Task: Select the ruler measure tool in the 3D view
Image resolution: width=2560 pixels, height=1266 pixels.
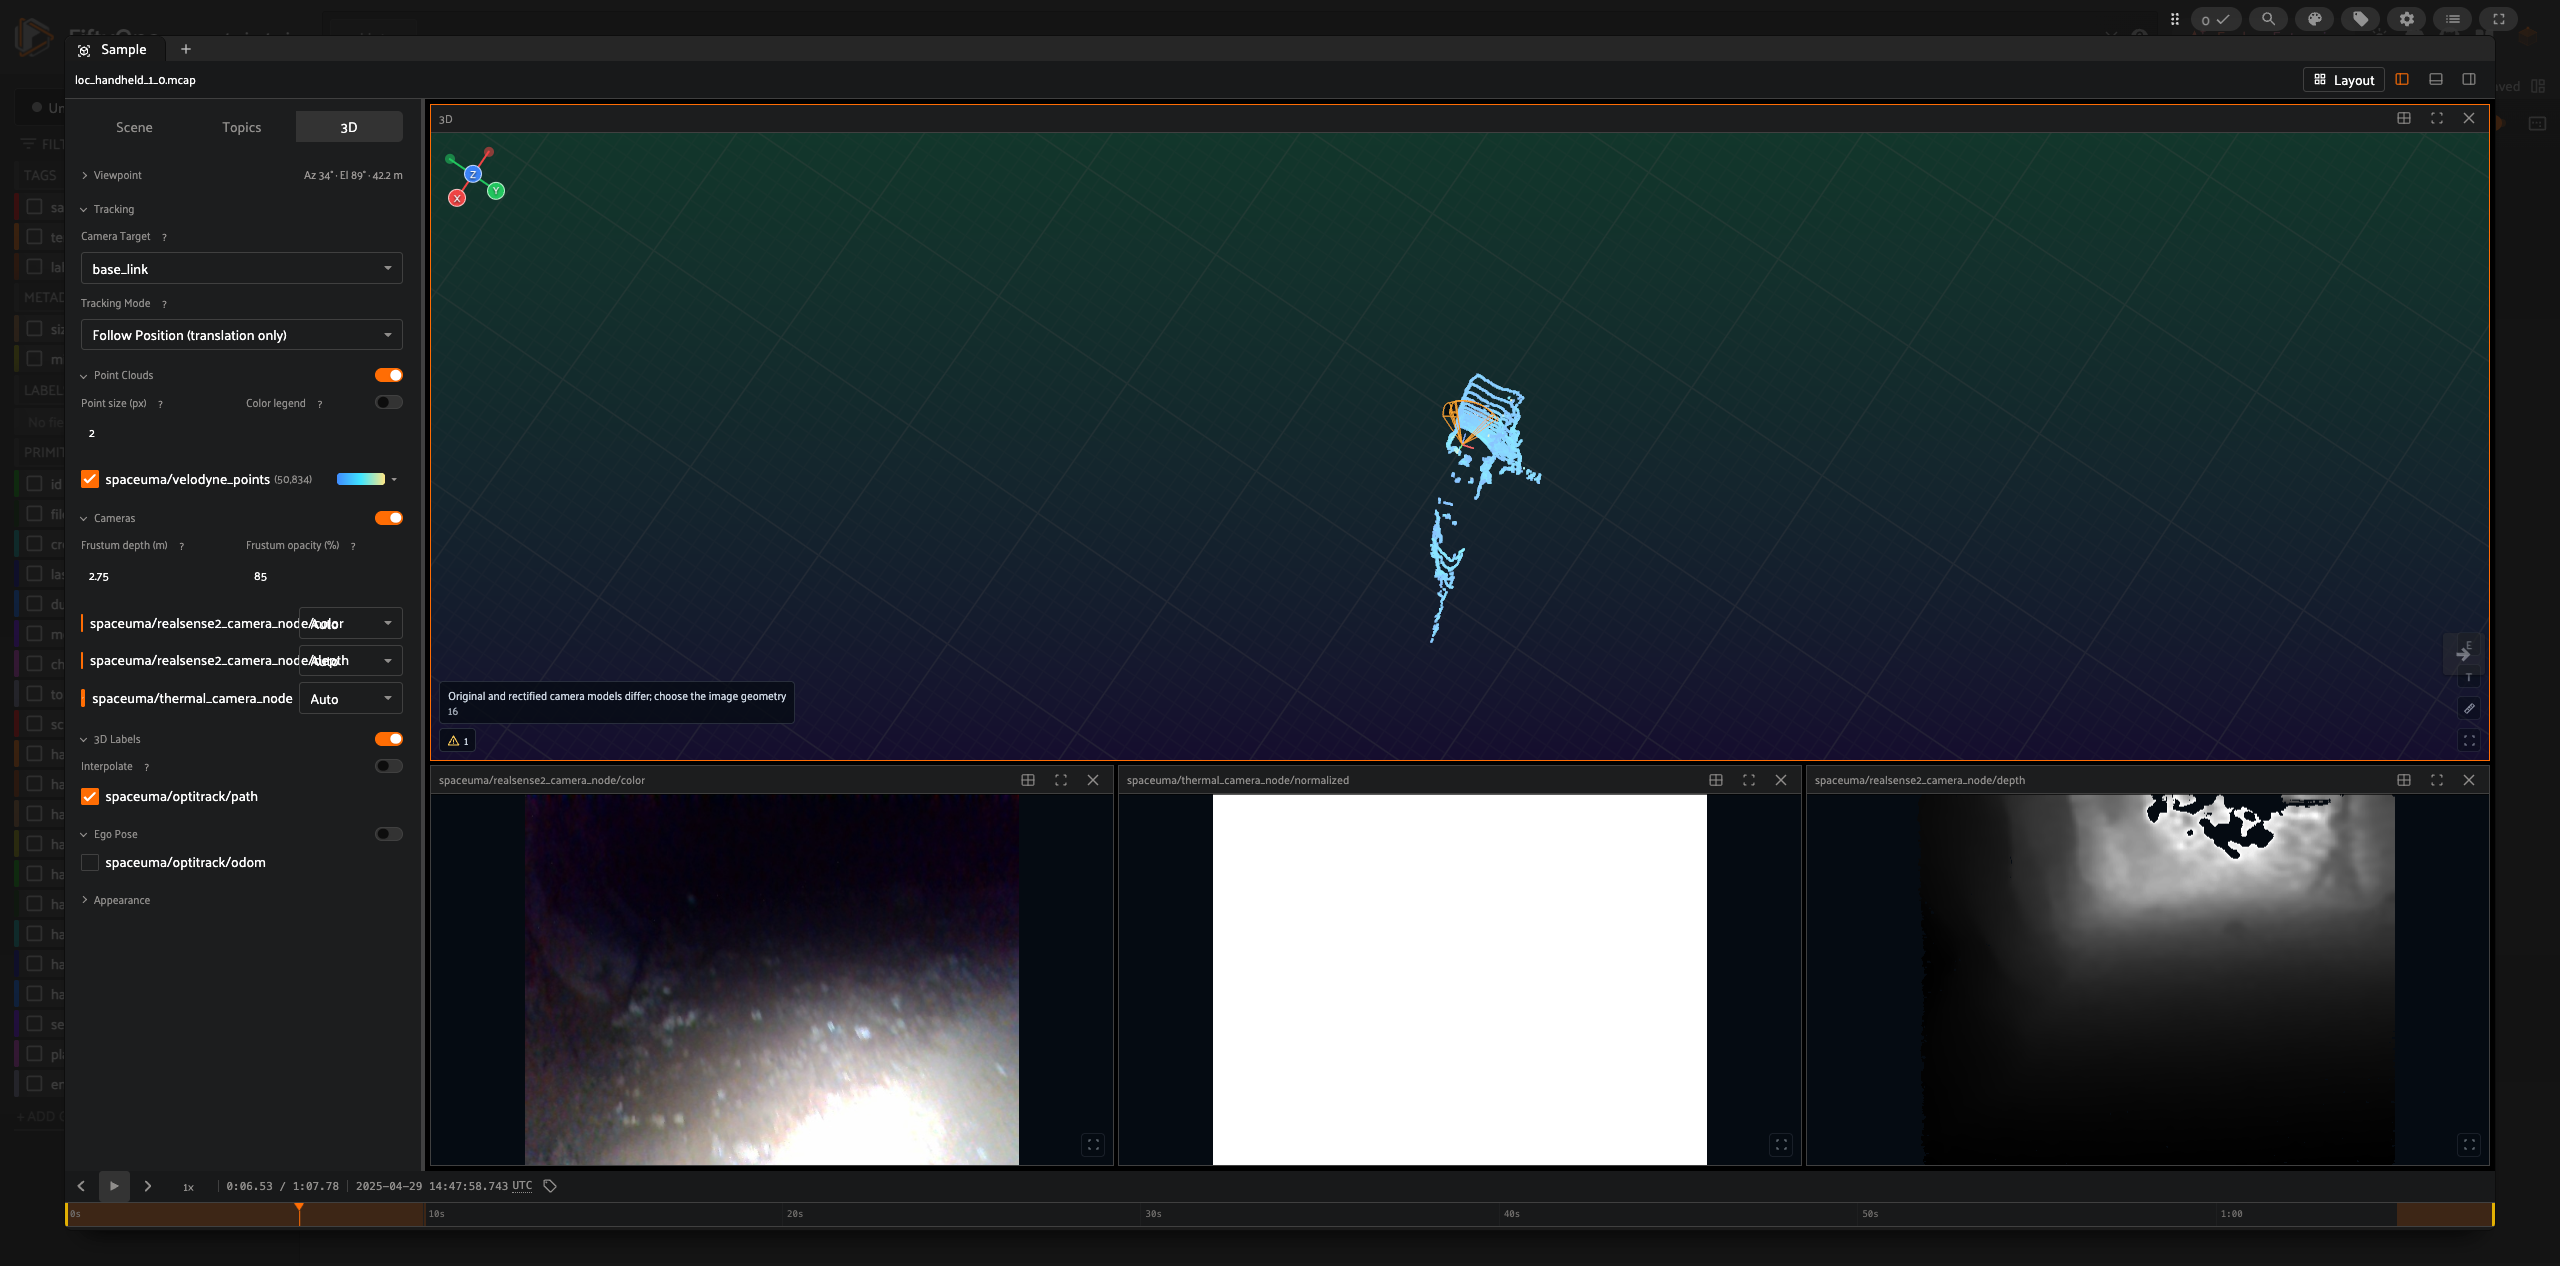Action: (2469, 708)
